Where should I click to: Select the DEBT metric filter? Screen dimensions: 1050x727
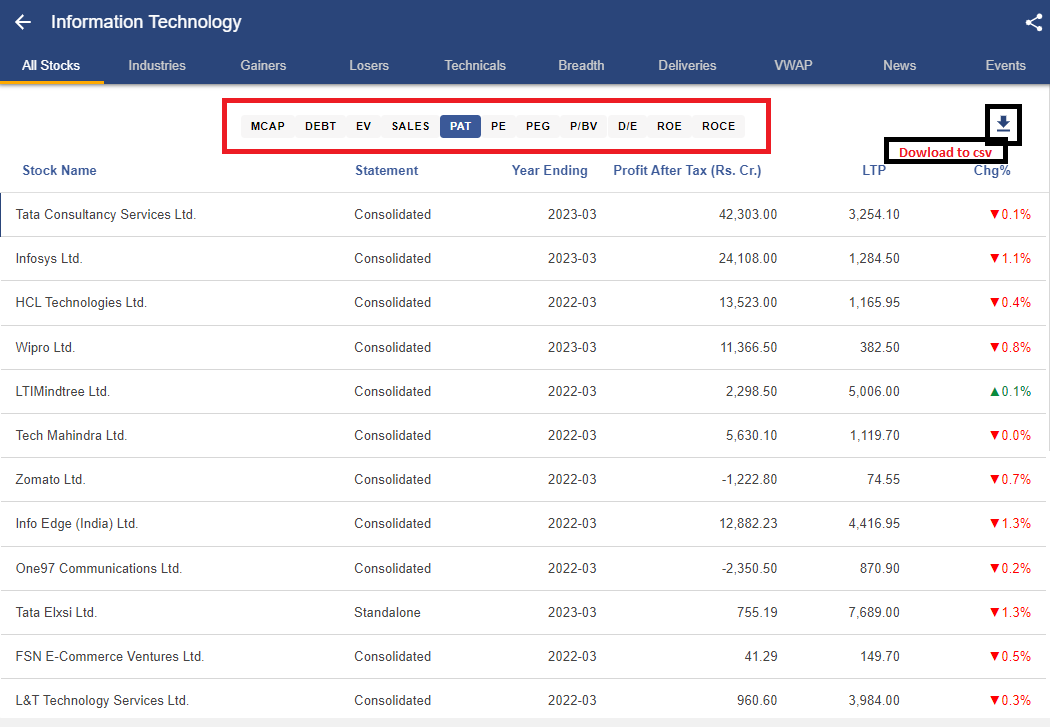pos(320,126)
